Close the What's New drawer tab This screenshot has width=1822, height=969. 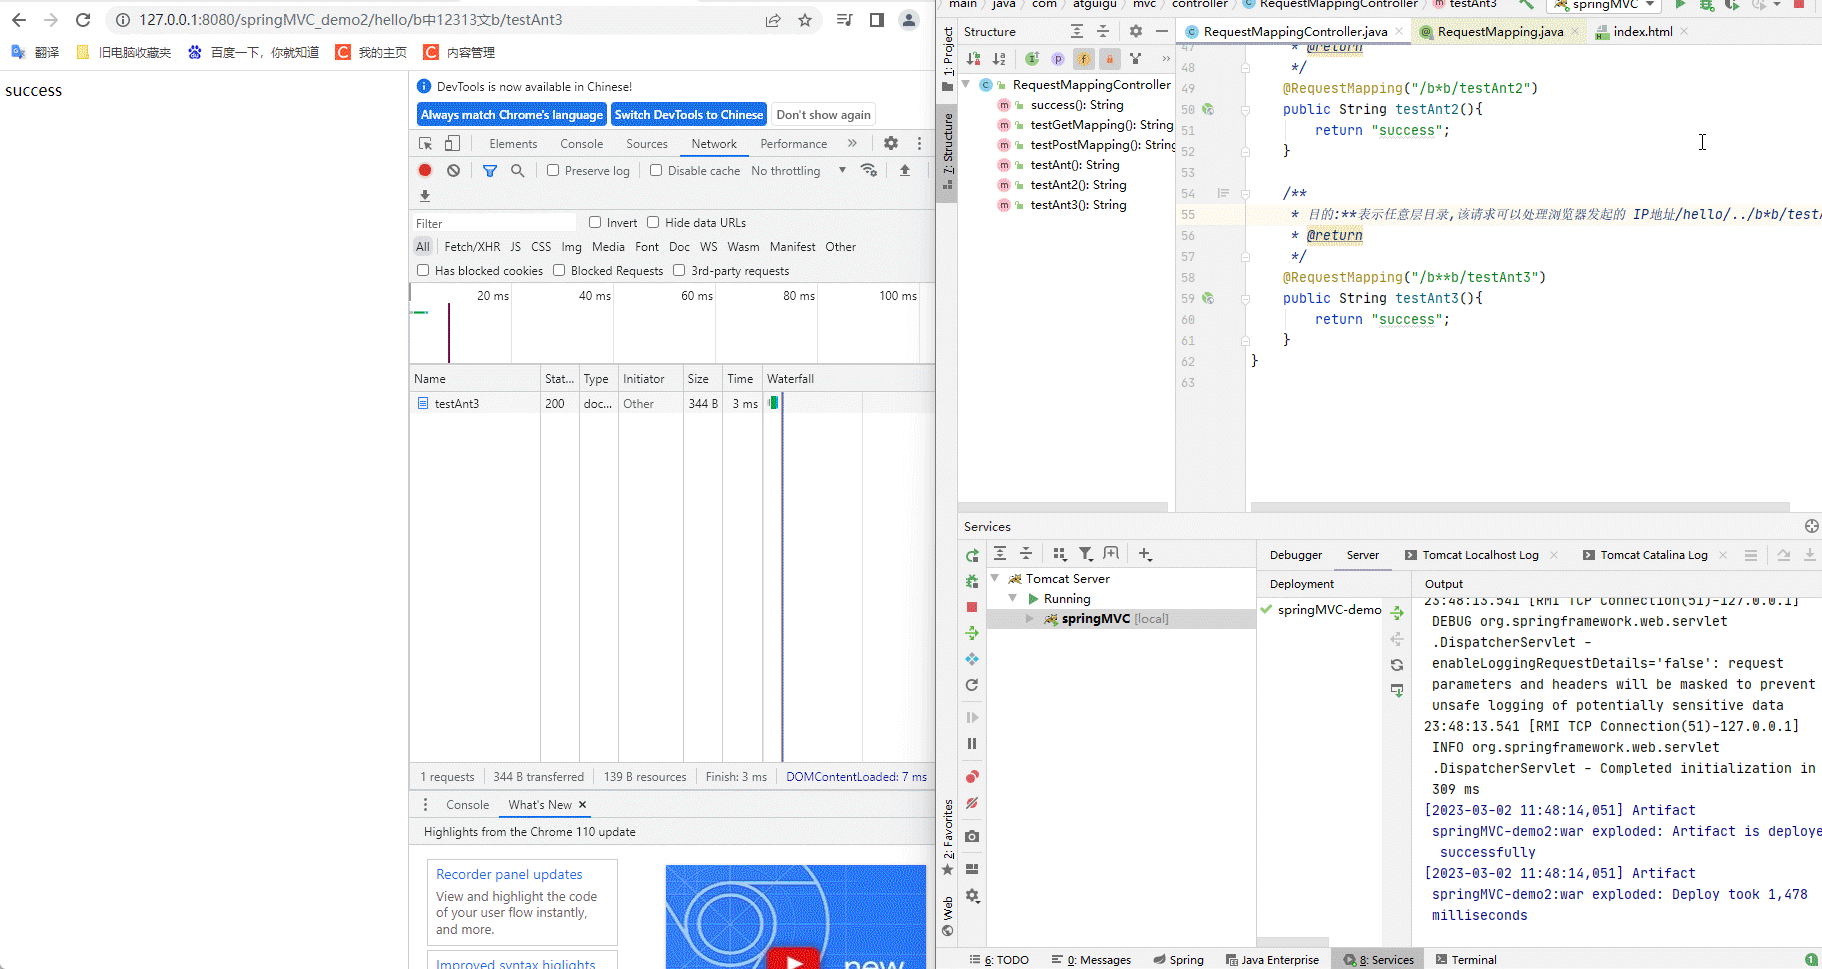coord(583,805)
